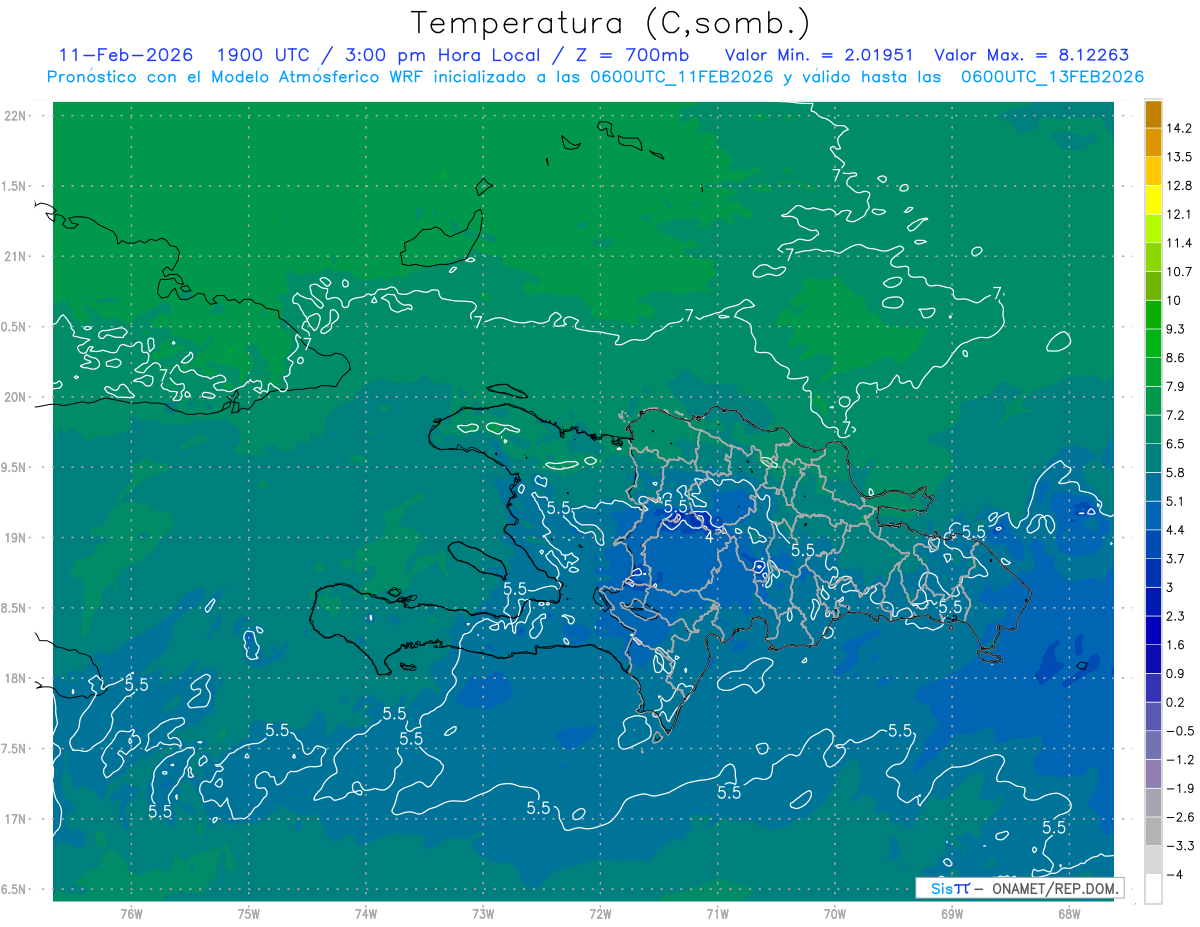Click the '1900 UTC' time label

coord(266,55)
